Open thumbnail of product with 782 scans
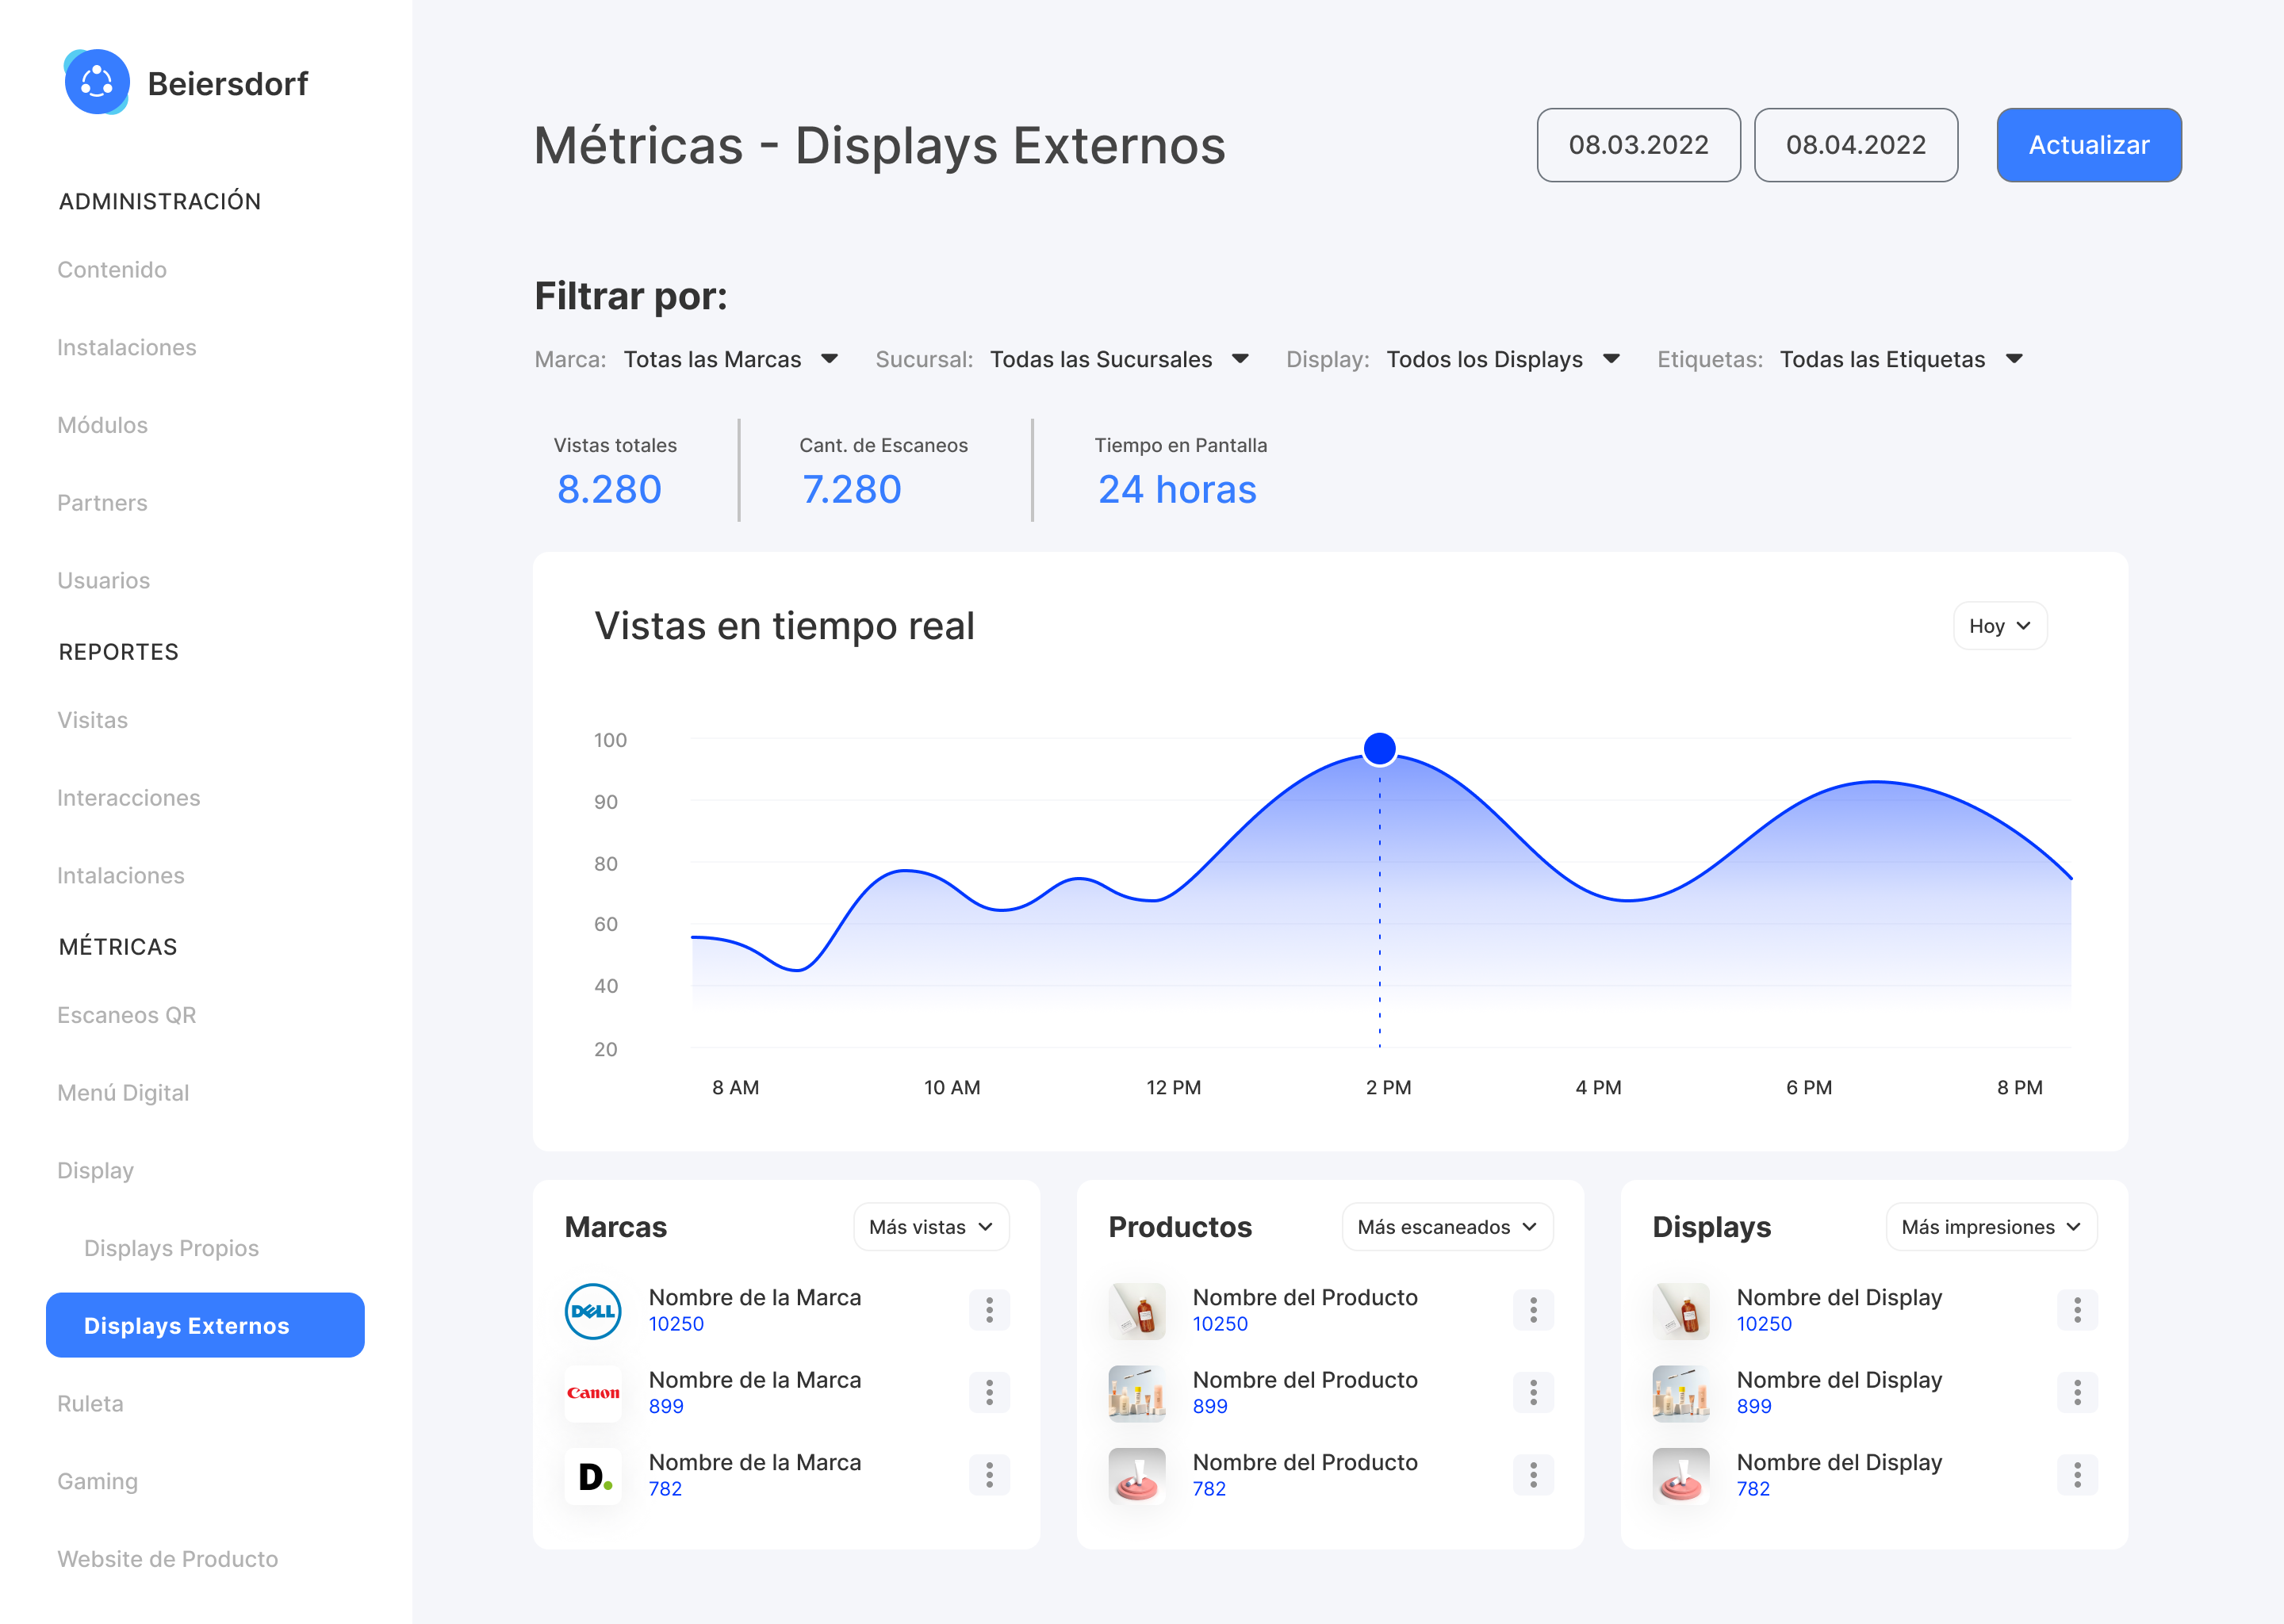The image size is (2284, 1624). tap(1137, 1476)
